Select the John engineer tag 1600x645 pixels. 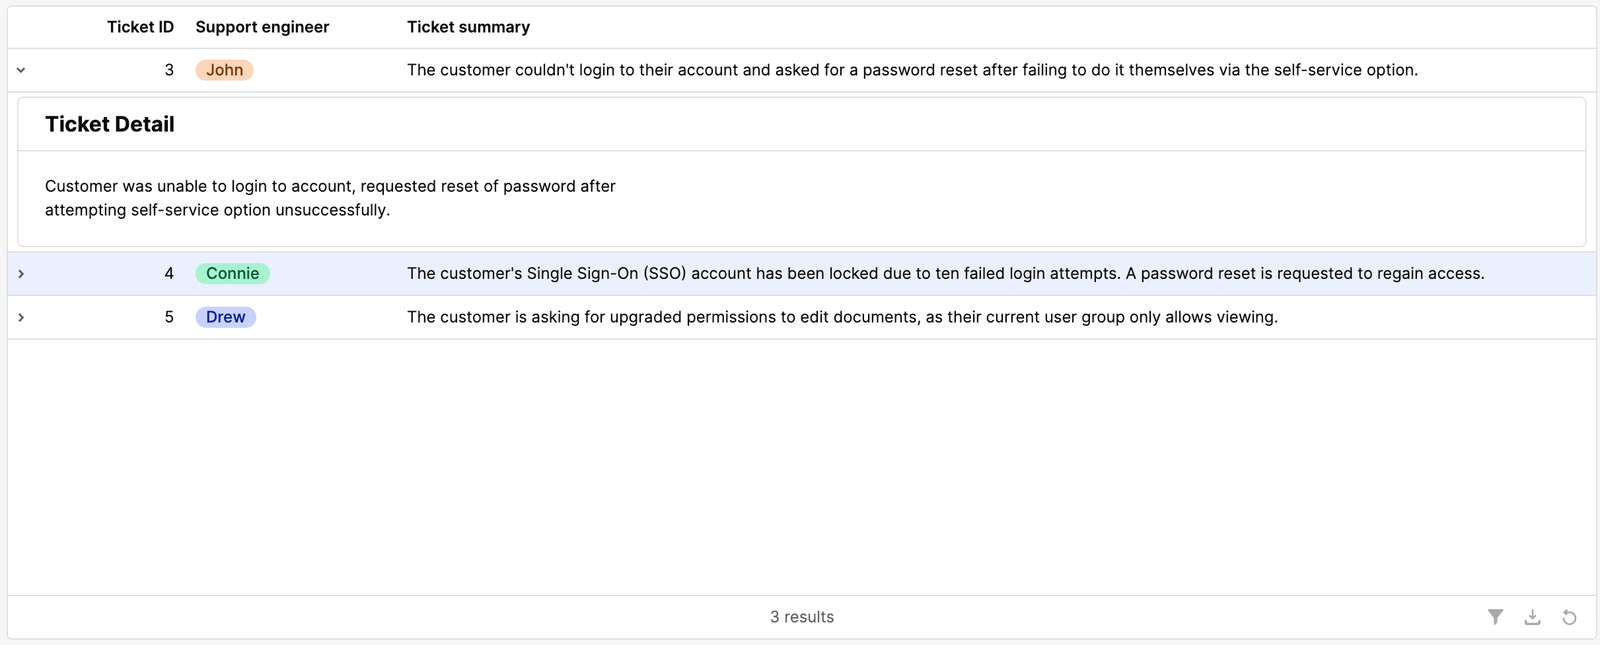pos(225,70)
